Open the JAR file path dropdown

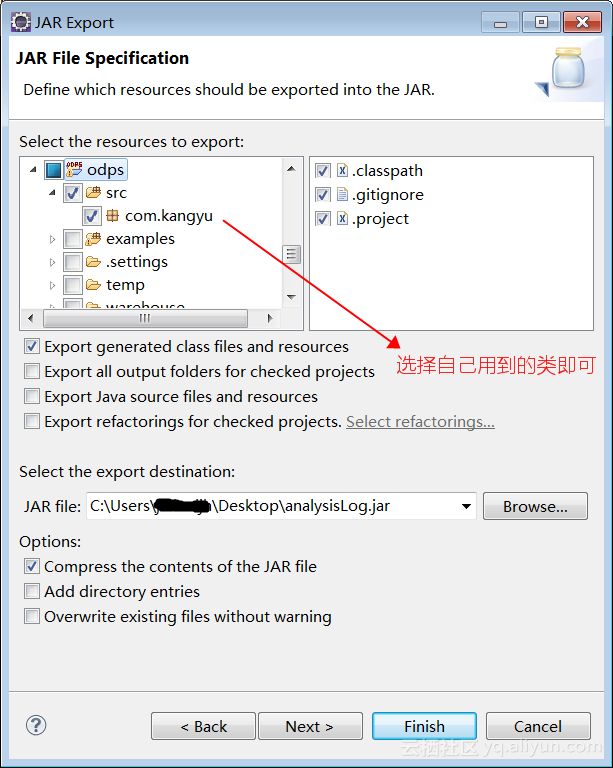click(x=467, y=506)
